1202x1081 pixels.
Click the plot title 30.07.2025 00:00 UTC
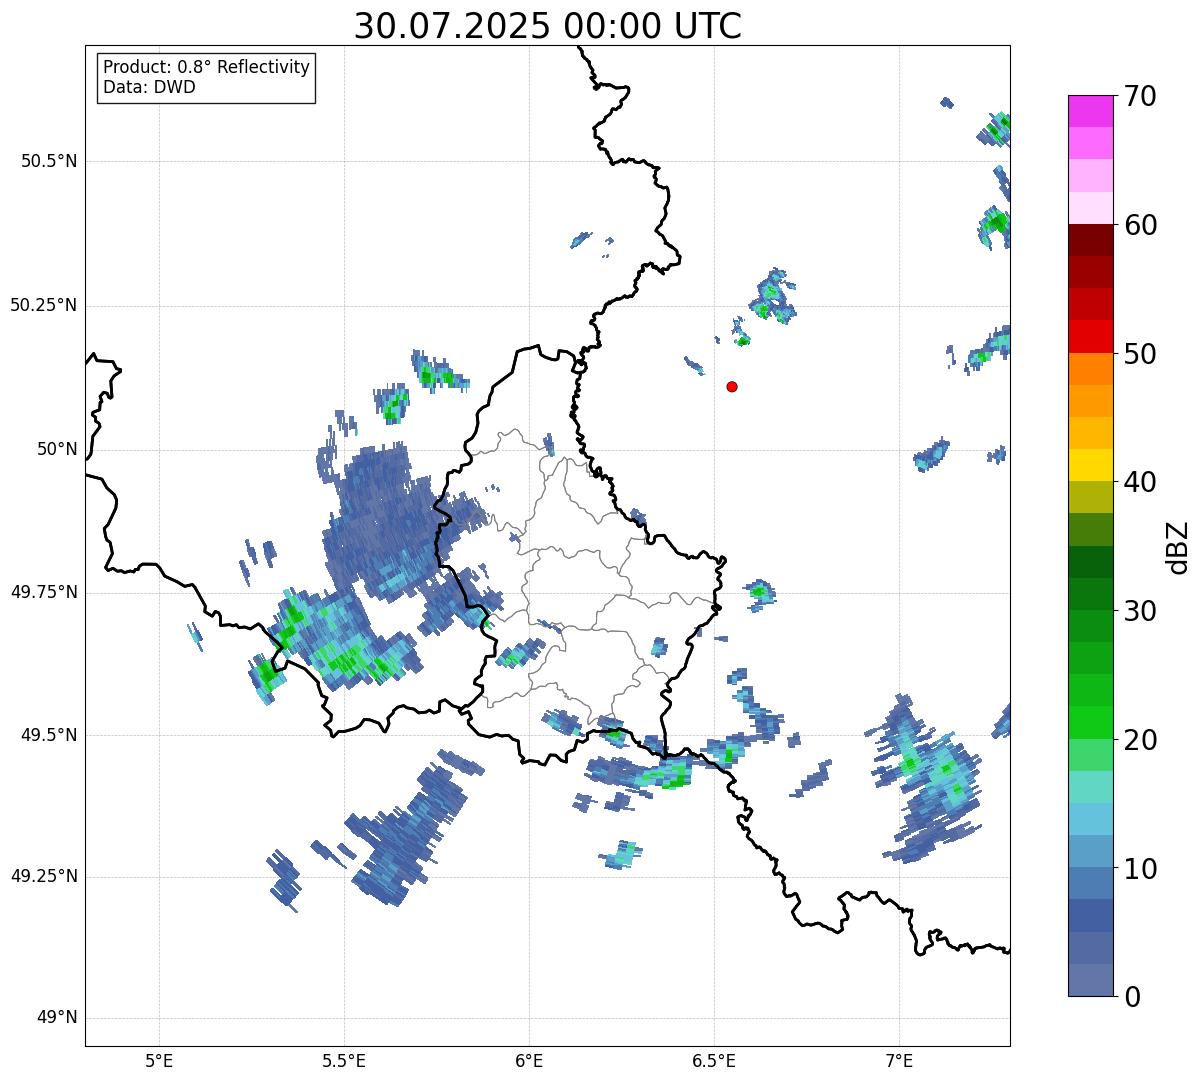pyautogui.click(x=547, y=26)
